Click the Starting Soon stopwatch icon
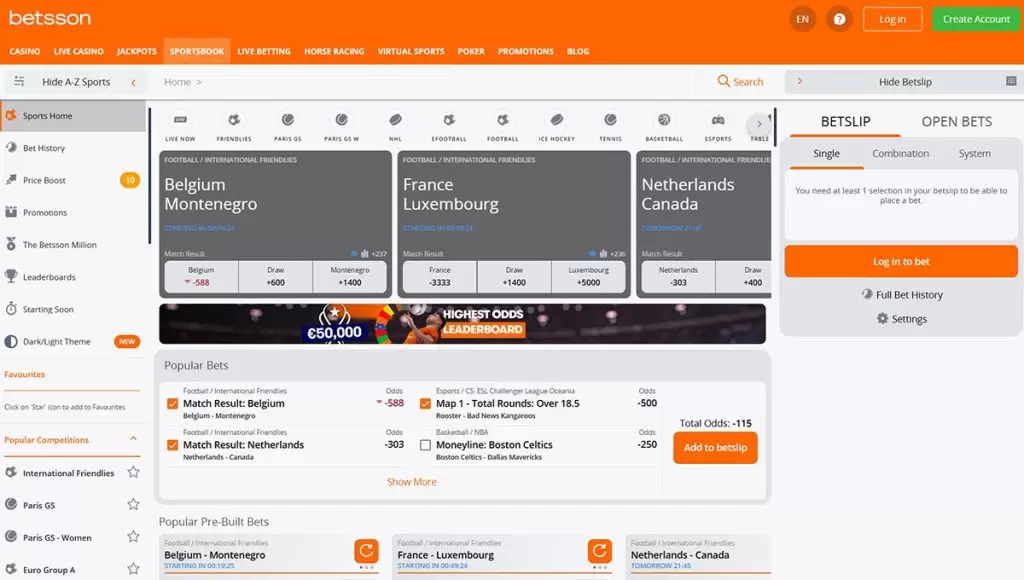Image resolution: width=1024 pixels, height=580 pixels. coord(11,309)
